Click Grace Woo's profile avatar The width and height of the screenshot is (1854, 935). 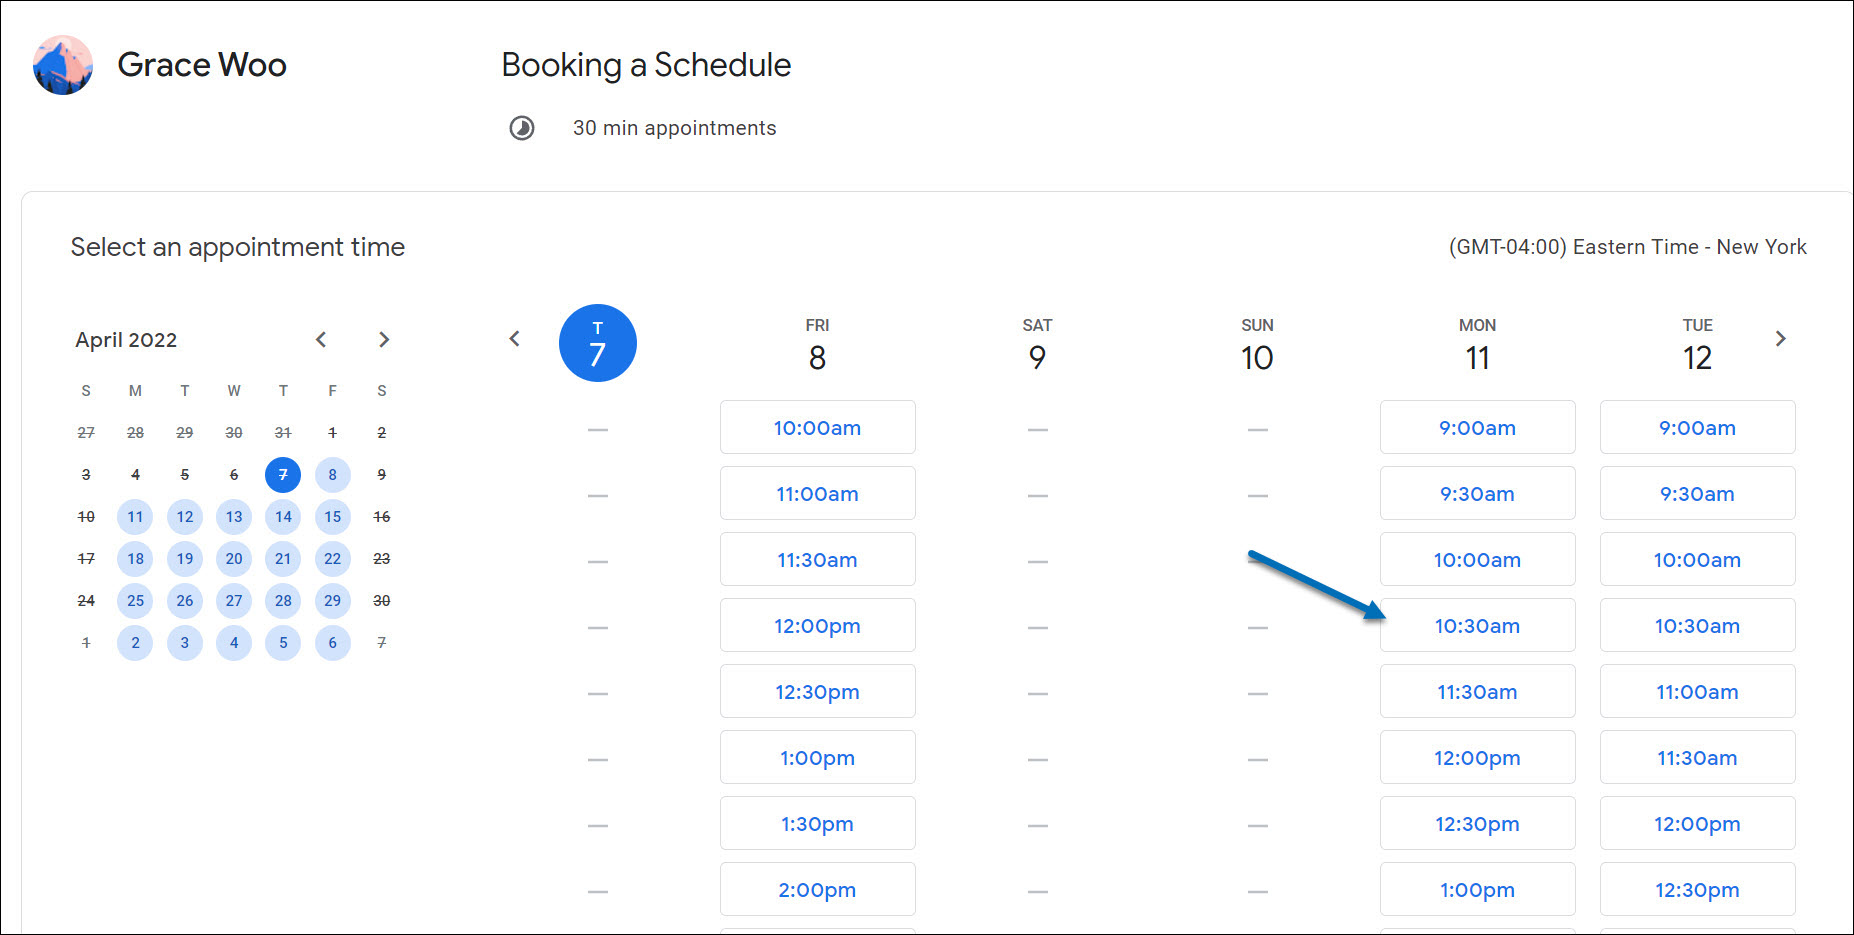[x=62, y=64]
